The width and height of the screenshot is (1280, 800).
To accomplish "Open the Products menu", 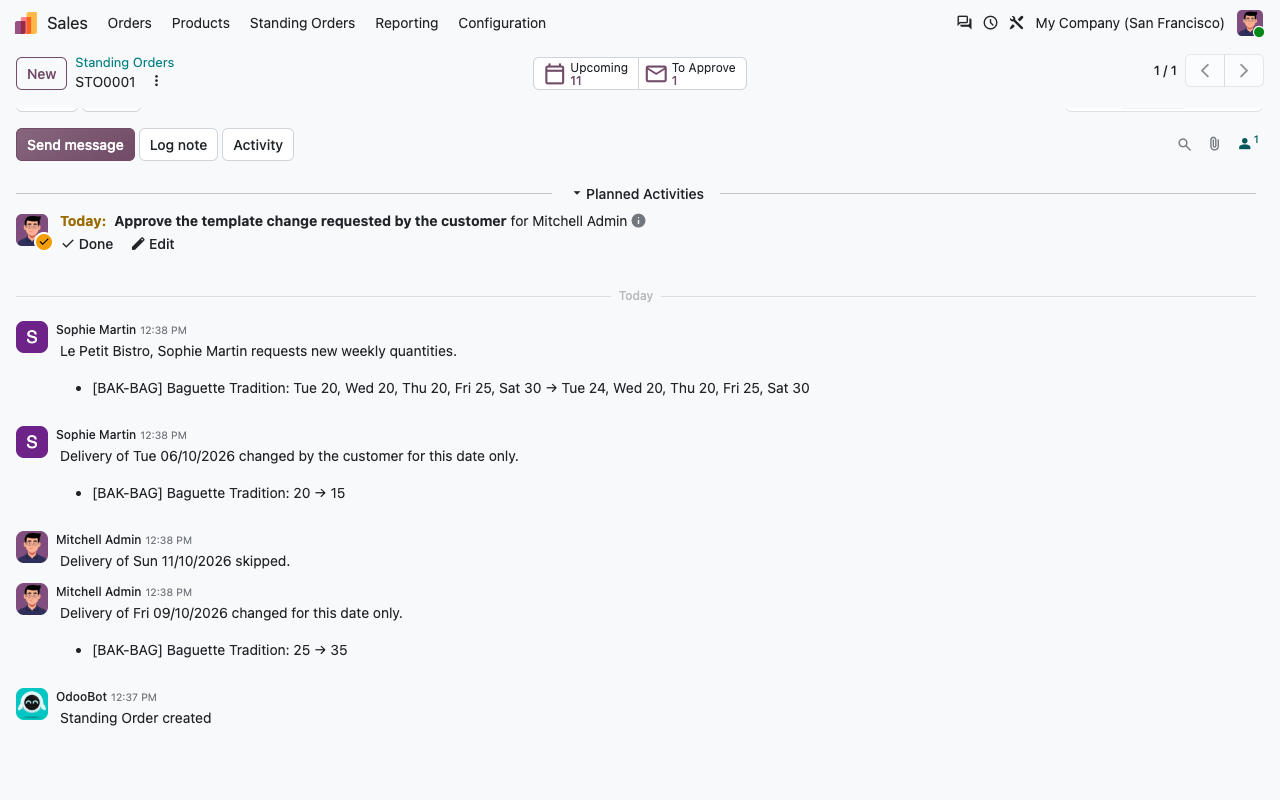I will click(x=200, y=23).
